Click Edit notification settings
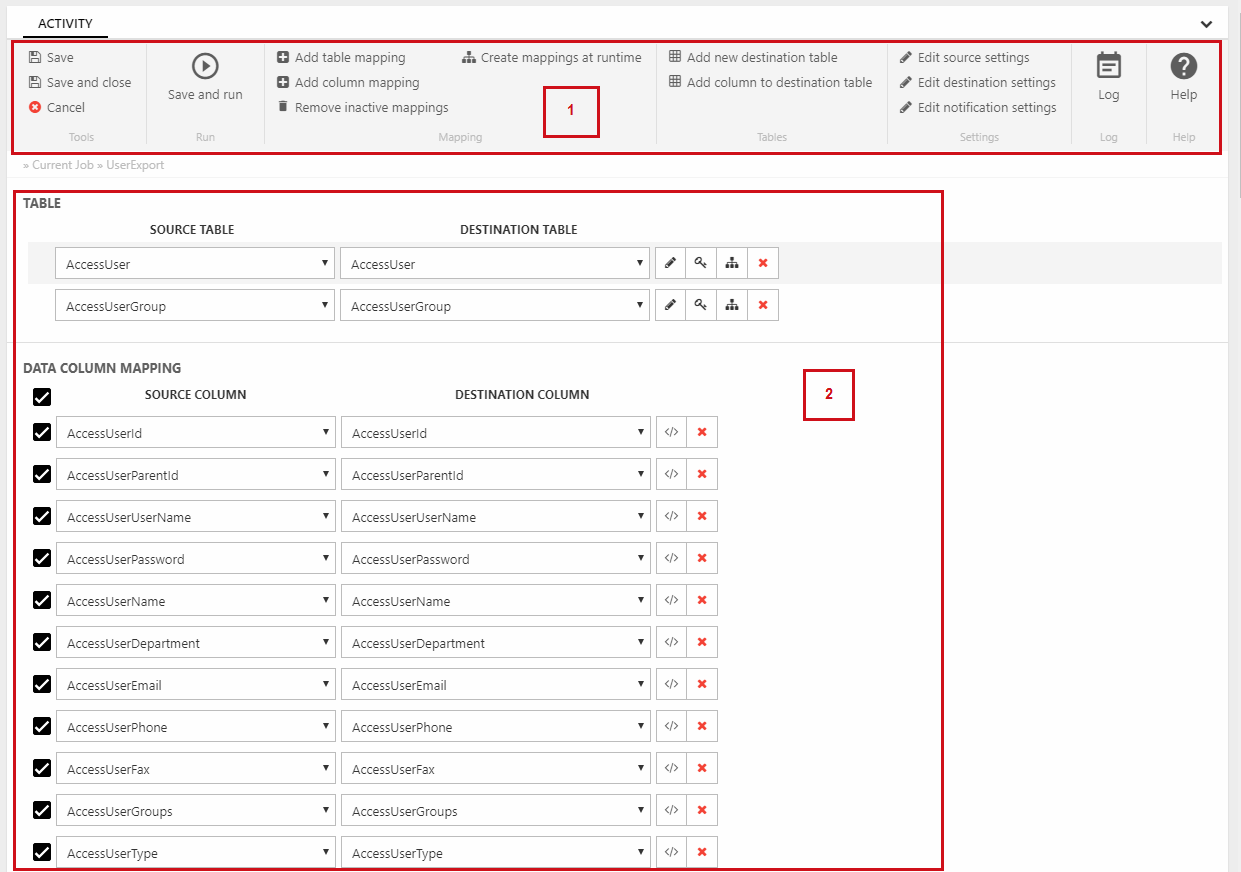 [x=986, y=108]
